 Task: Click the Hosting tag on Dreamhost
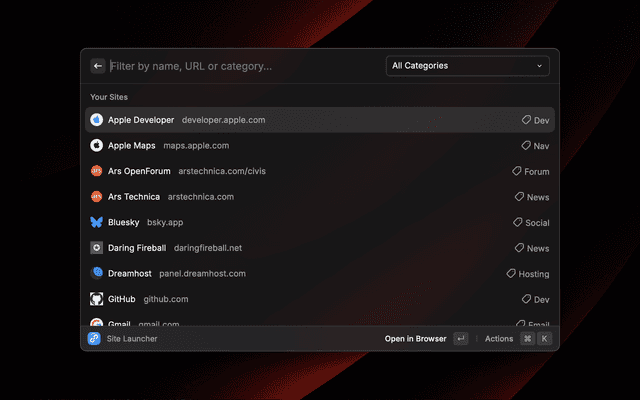tap(528, 274)
